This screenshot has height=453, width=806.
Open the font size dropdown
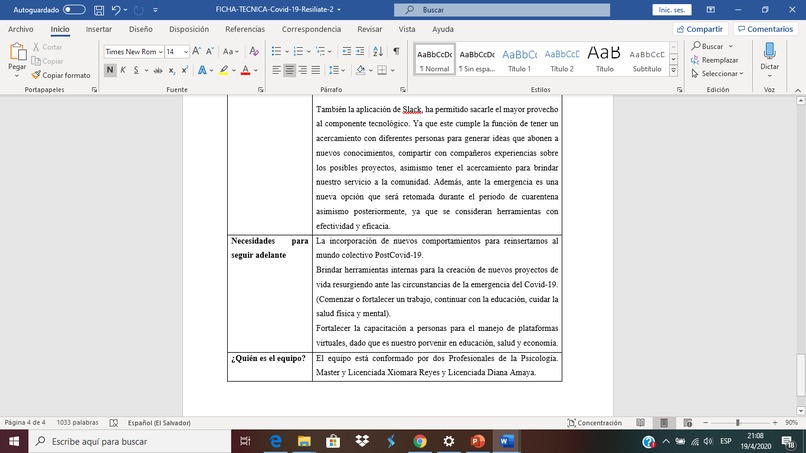click(x=186, y=52)
